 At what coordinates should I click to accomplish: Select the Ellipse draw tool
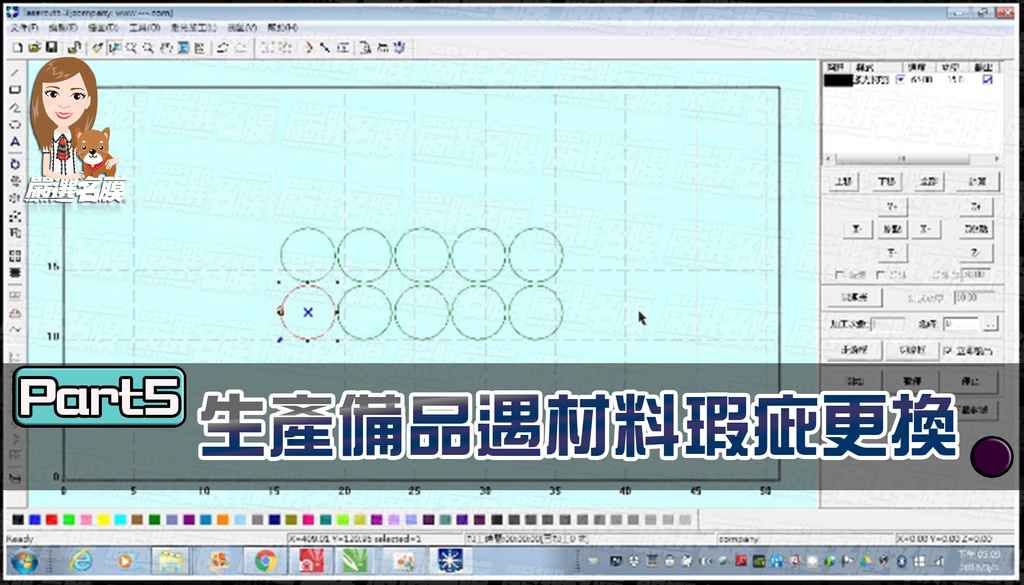tap(16, 124)
